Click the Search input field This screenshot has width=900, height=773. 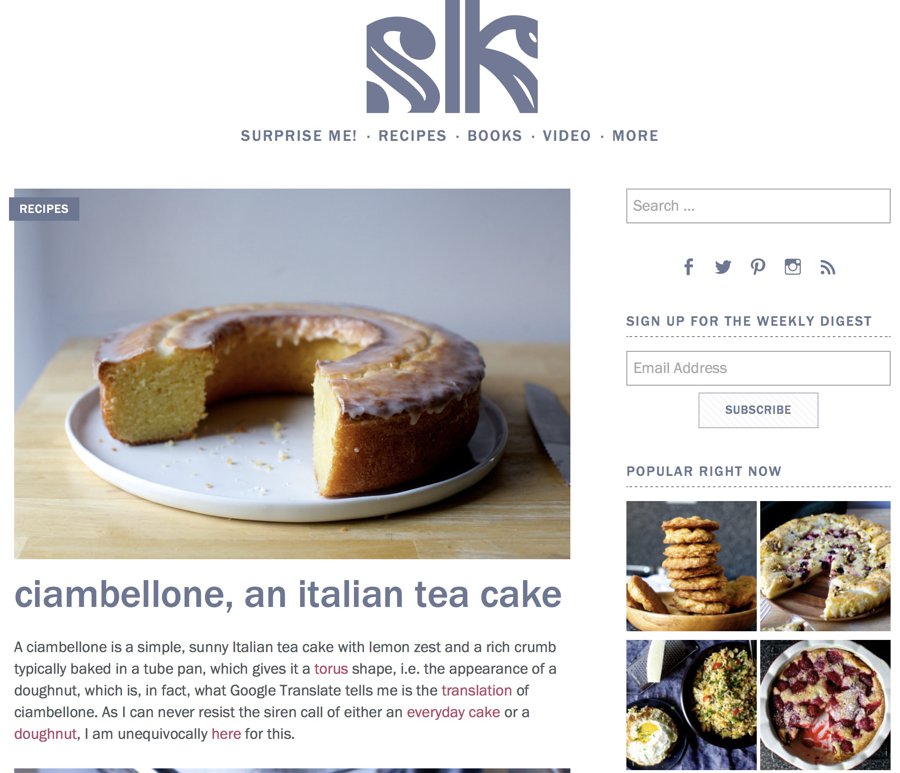[758, 206]
